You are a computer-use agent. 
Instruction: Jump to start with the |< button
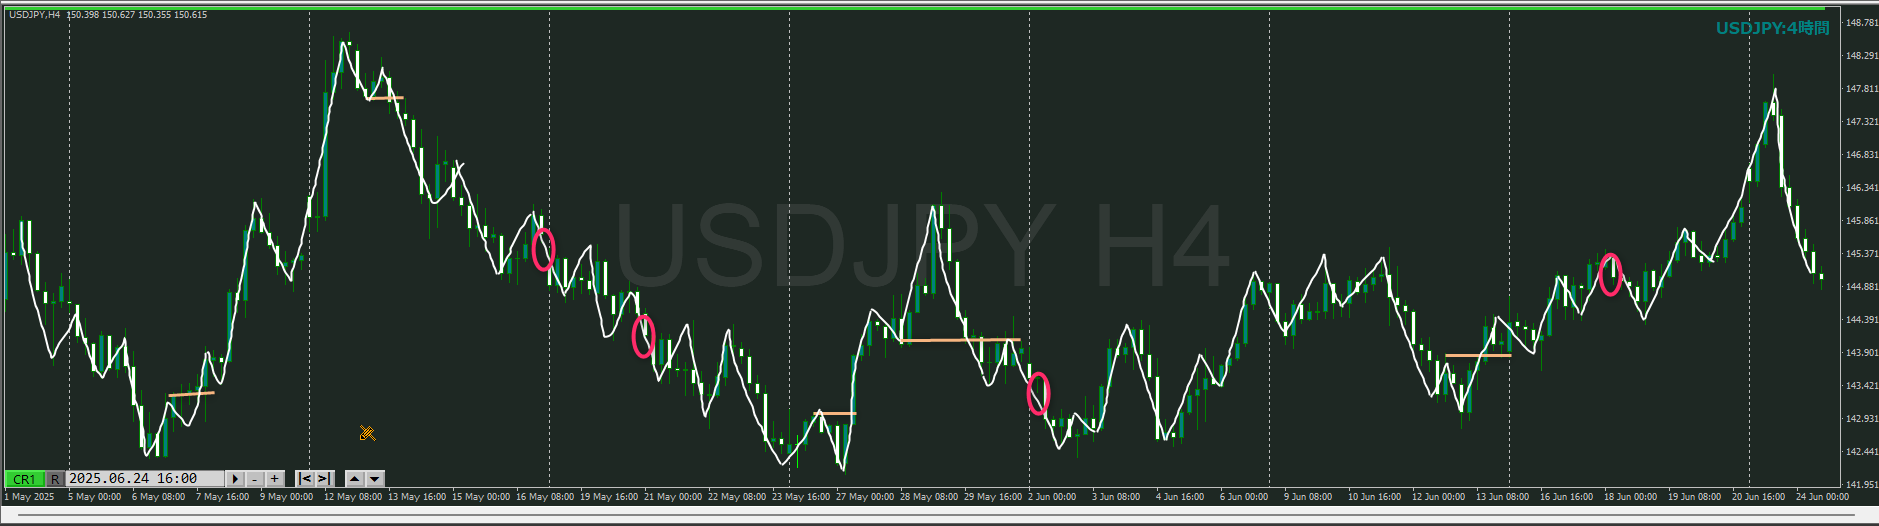[305, 479]
